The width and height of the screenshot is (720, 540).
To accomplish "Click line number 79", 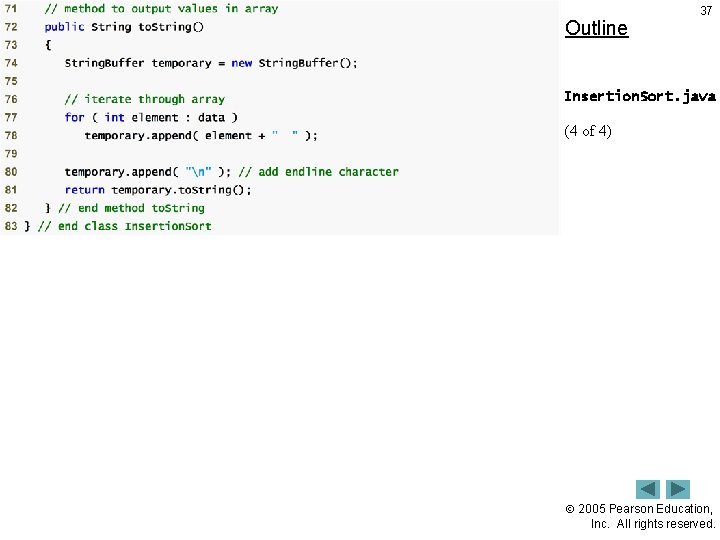I will 11,153.
